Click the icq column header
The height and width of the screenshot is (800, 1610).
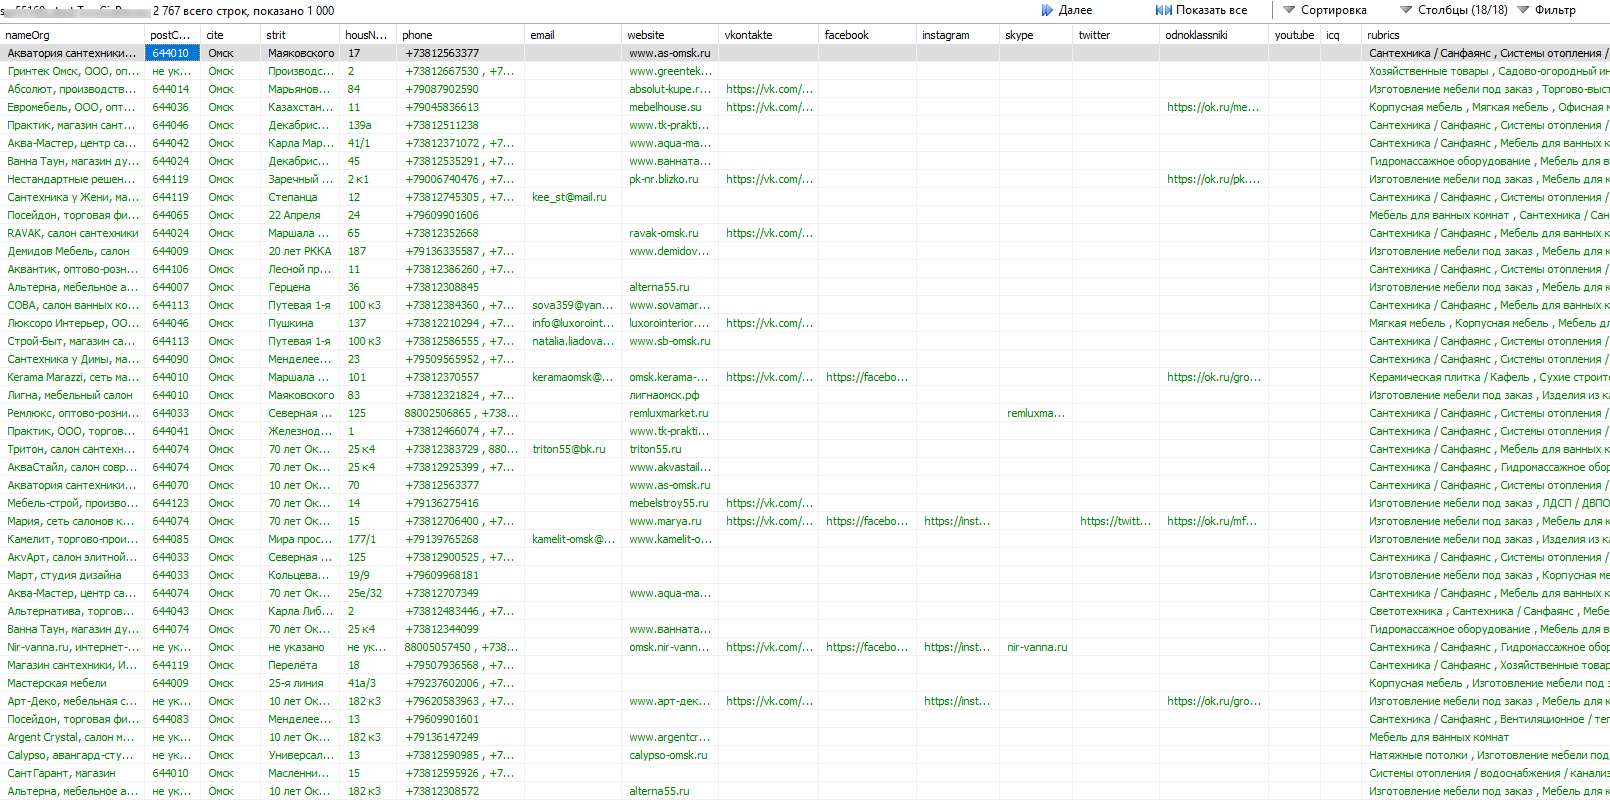click(1341, 35)
